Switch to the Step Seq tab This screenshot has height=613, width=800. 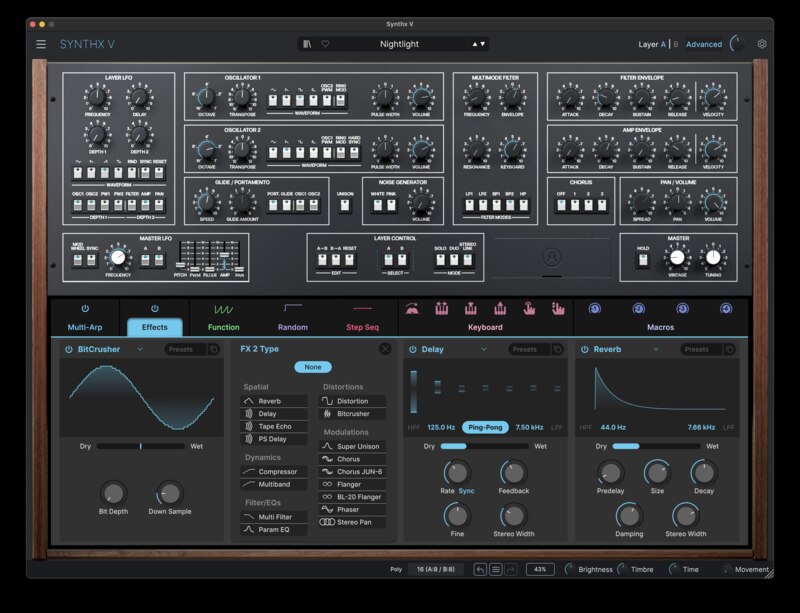pyautogui.click(x=362, y=327)
